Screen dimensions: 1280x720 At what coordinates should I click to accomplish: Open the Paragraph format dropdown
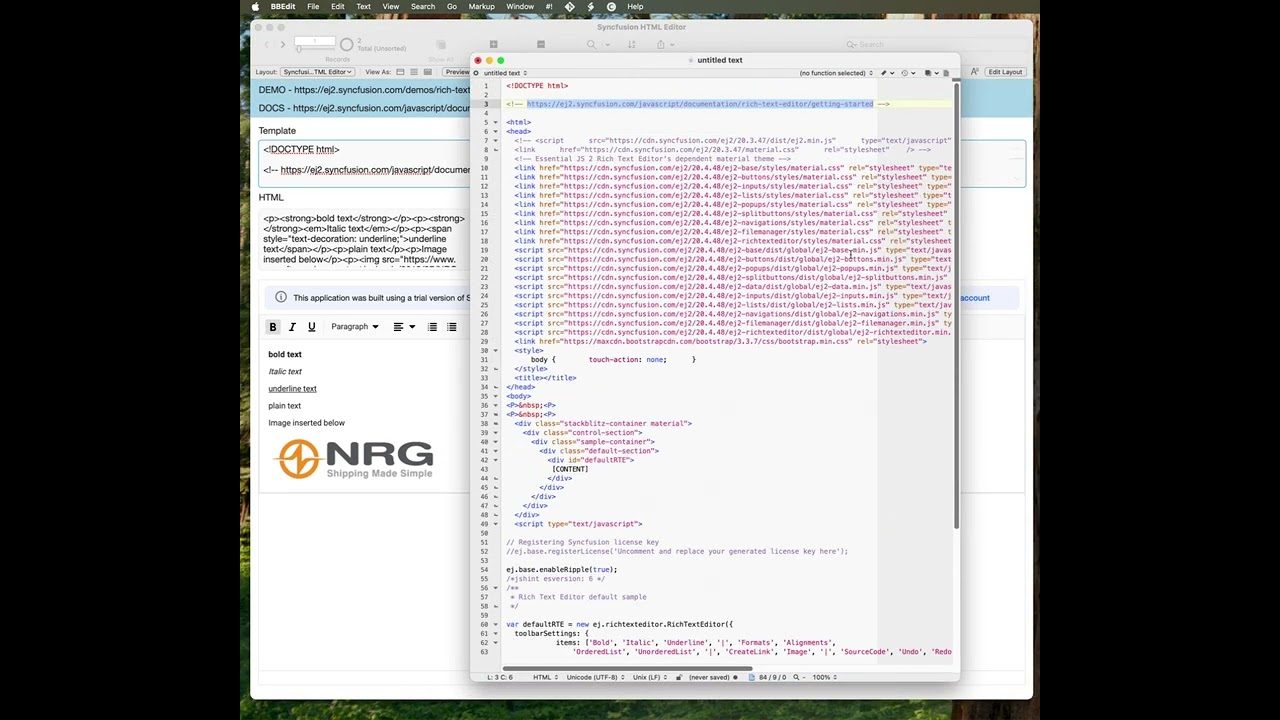click(x=355, y=327)
